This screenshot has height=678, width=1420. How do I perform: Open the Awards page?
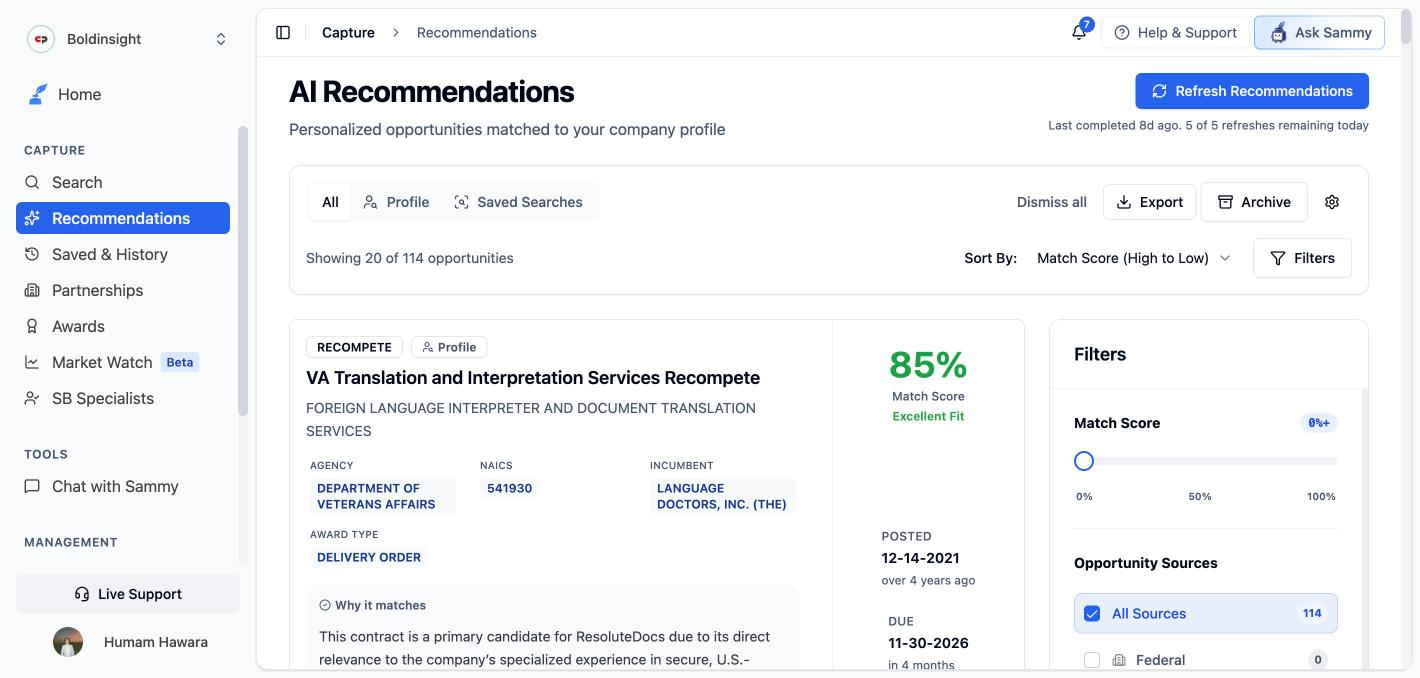click(123, 326)
